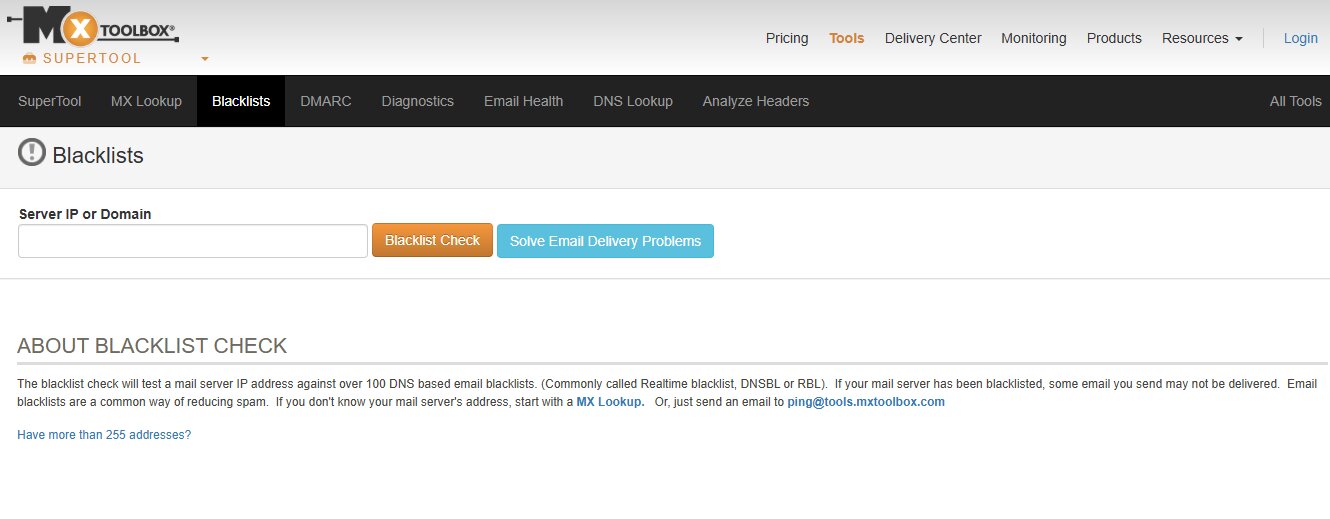Switch to the SuperTool tab
The width and height of the screenshot is (1330, 519).
50,101
